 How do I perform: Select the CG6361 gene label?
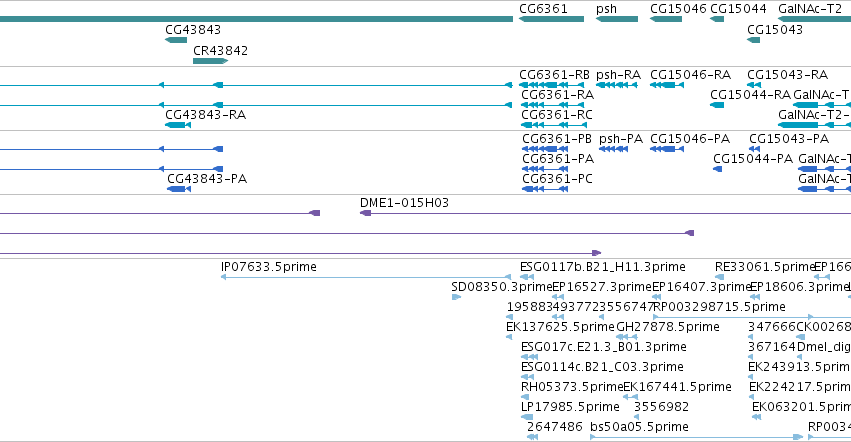click(x=543, y=9)
